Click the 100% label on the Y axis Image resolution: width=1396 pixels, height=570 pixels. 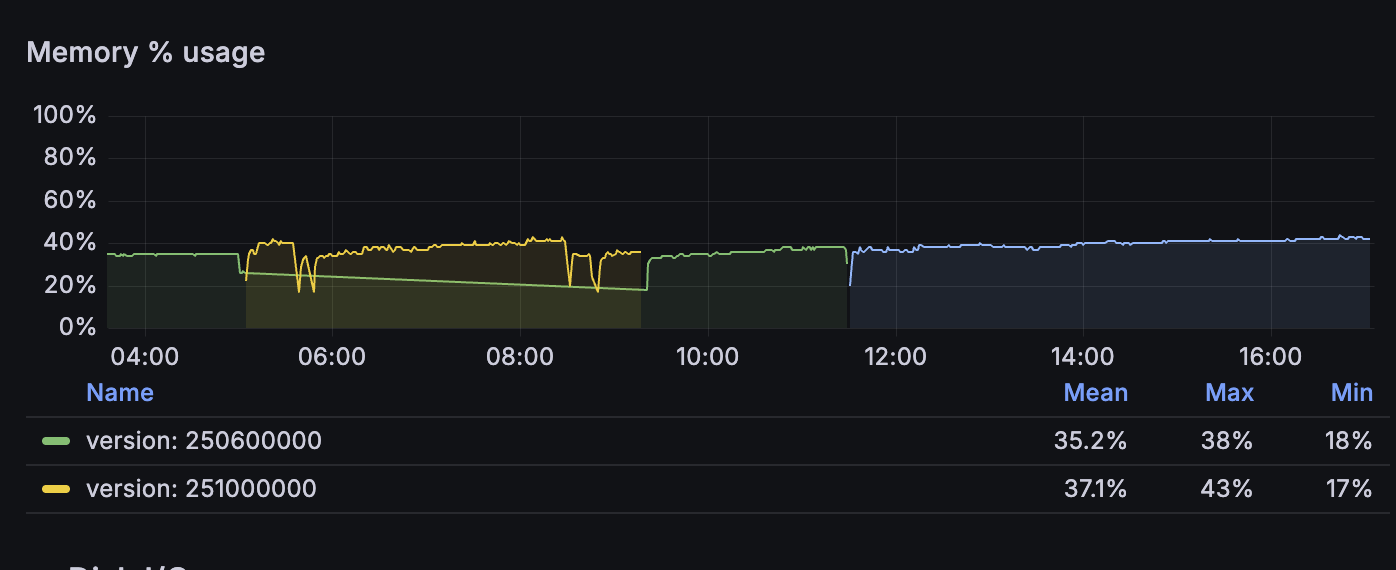coord(65,115)
